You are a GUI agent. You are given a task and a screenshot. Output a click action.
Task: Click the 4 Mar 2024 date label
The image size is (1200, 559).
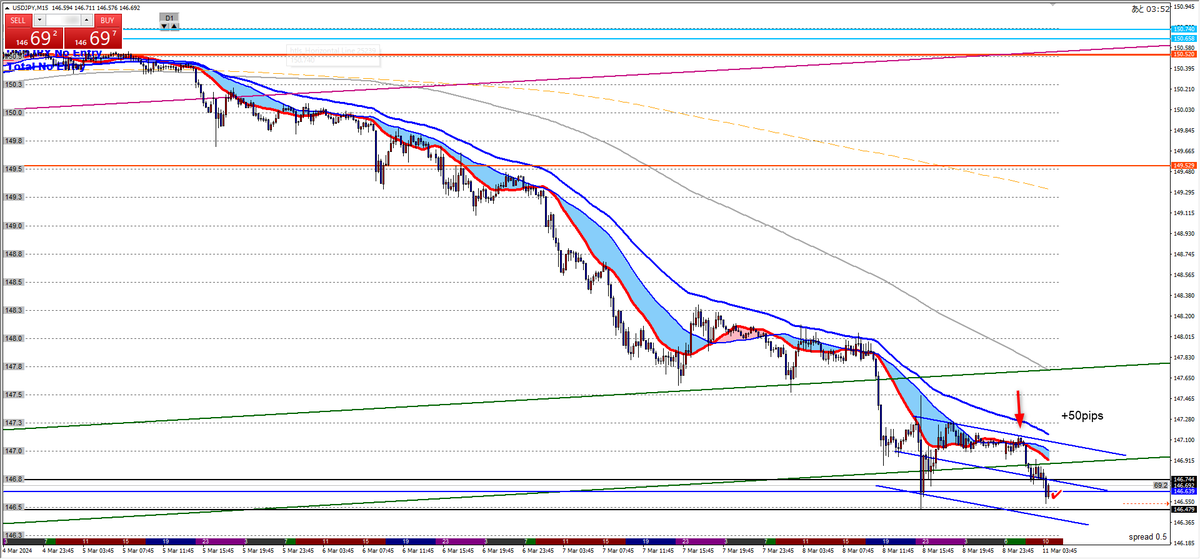click(x=15, y=550)
